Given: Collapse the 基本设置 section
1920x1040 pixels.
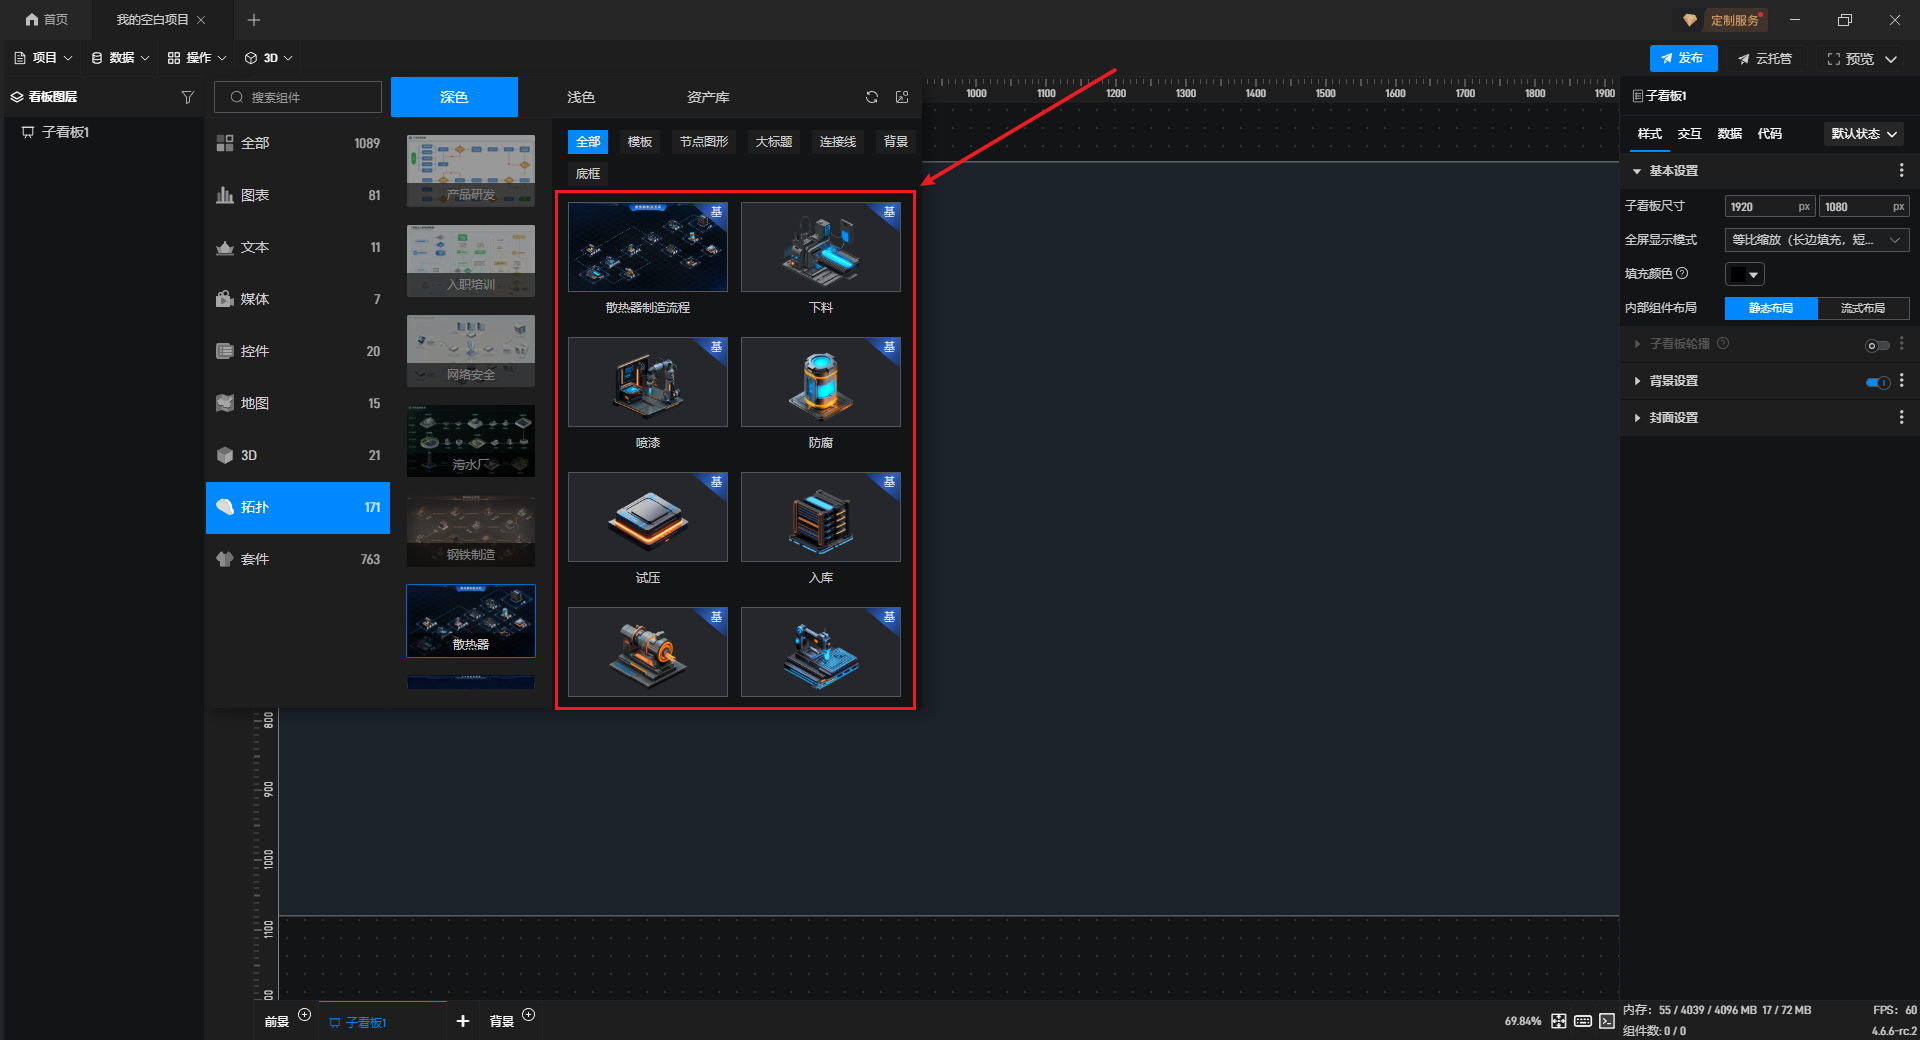Looking at the screenshot, I should (x=1637, y=171).
